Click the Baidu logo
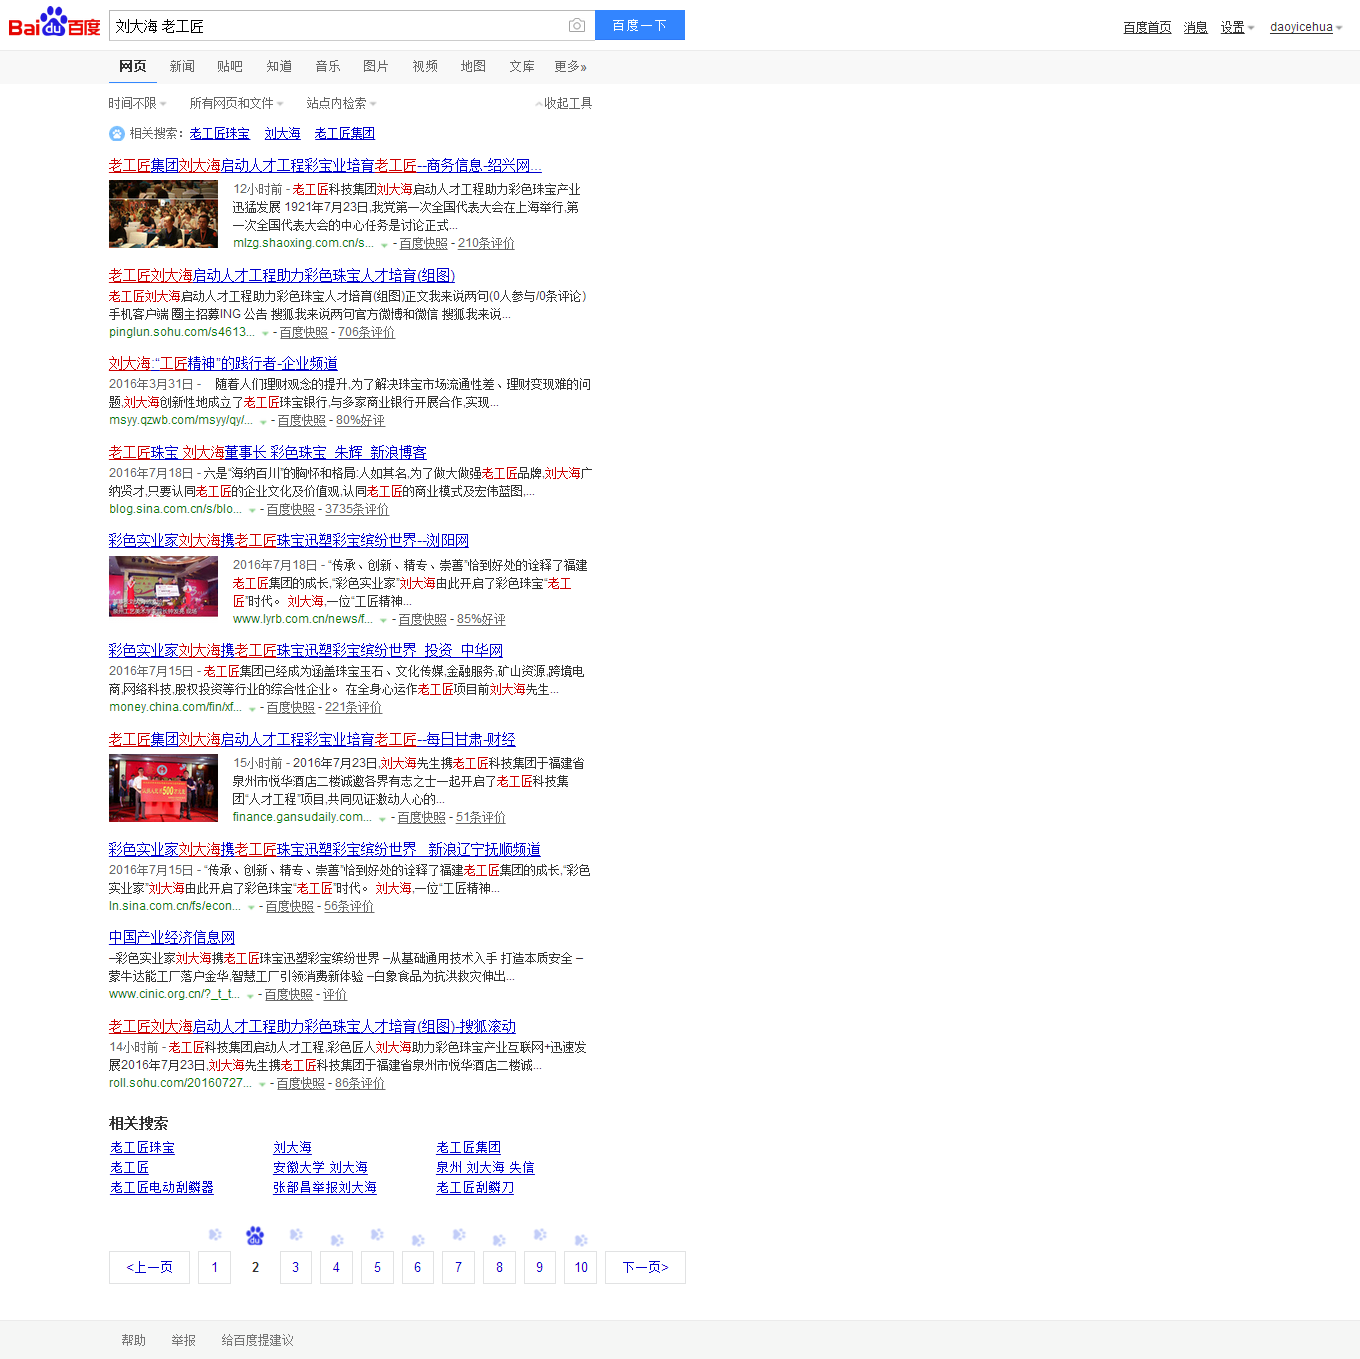This screenshot has width=1360, height=1359. pyautogui.click(x=54, y=22)
